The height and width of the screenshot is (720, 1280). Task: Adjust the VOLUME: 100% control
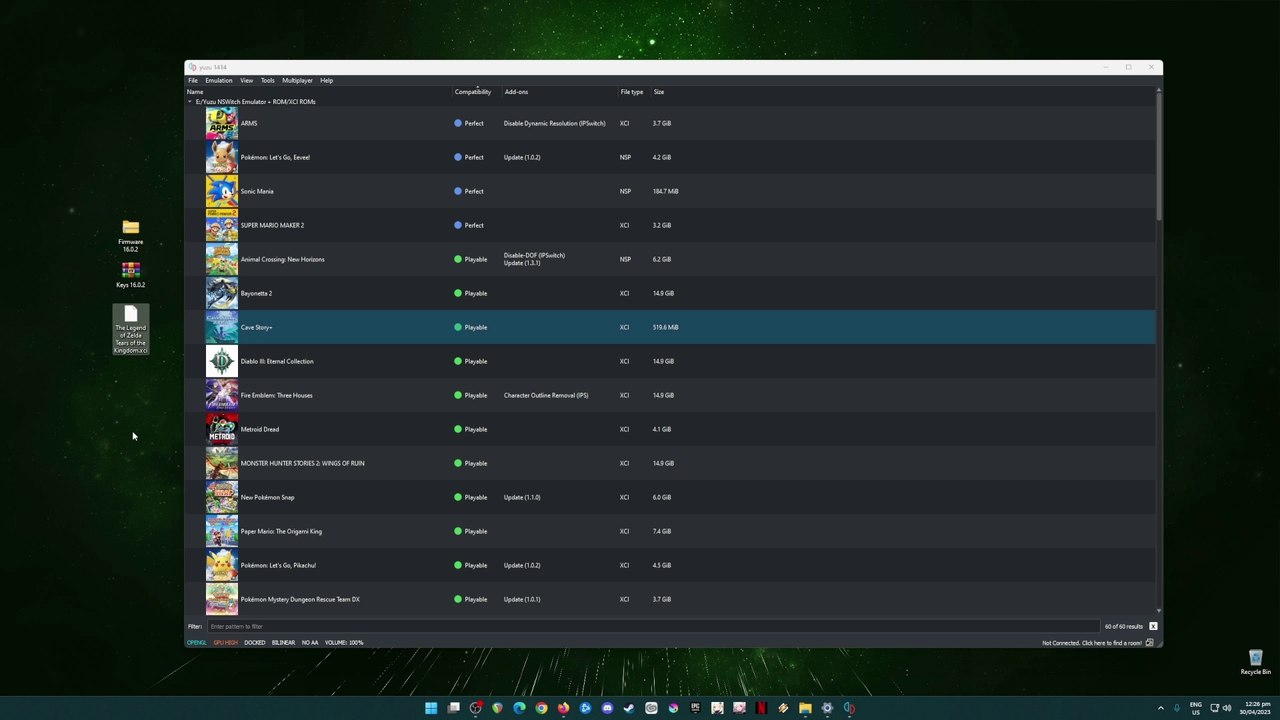click(344, 643)
